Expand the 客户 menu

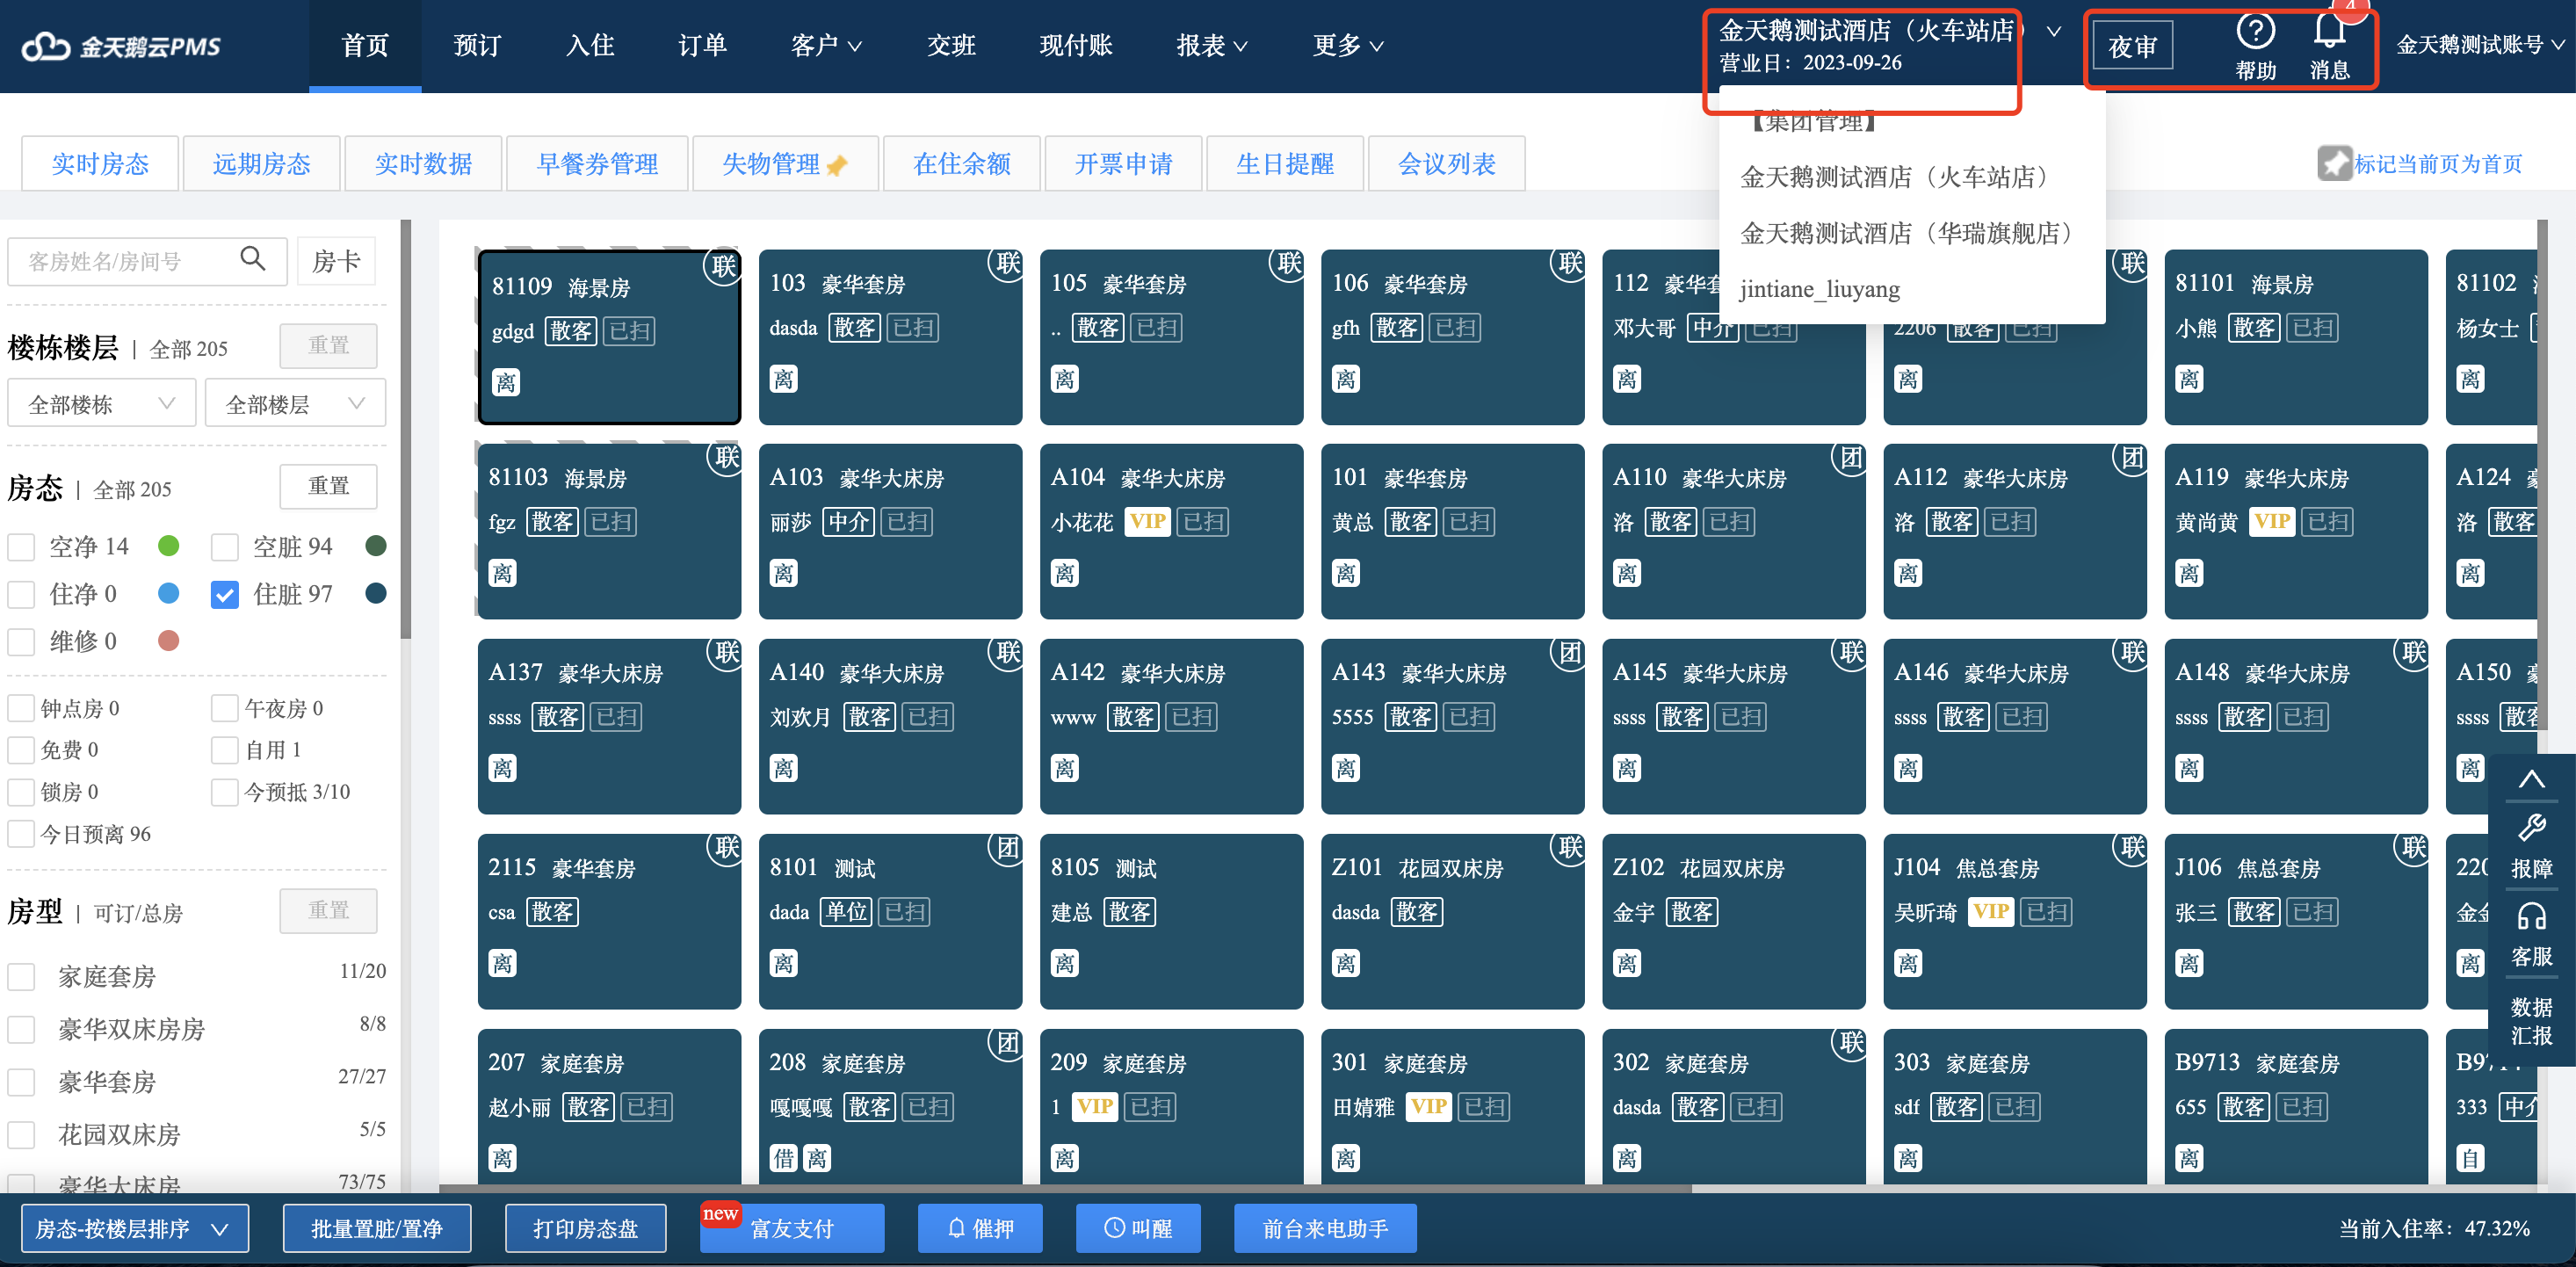pyautogui.click(x=825, y=46)
